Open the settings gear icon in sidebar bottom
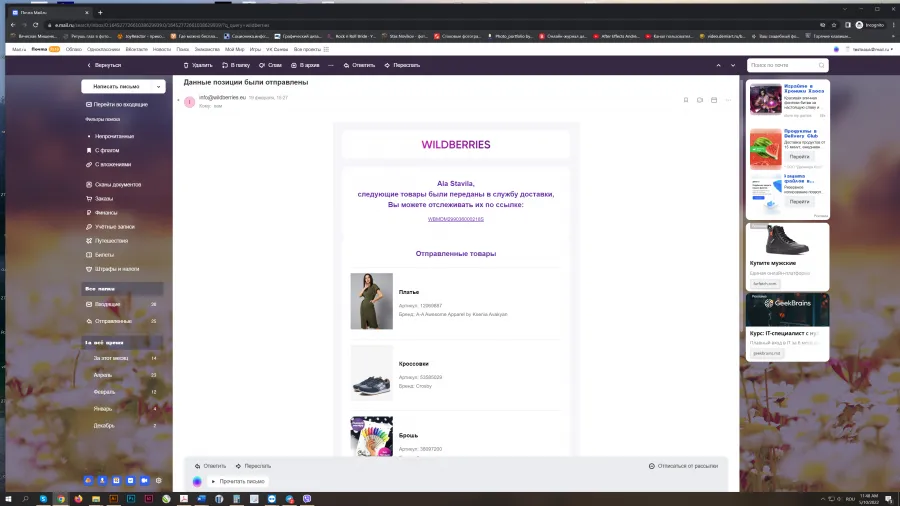This screenshot has height=506, width=900. click(x=159, y=481)
